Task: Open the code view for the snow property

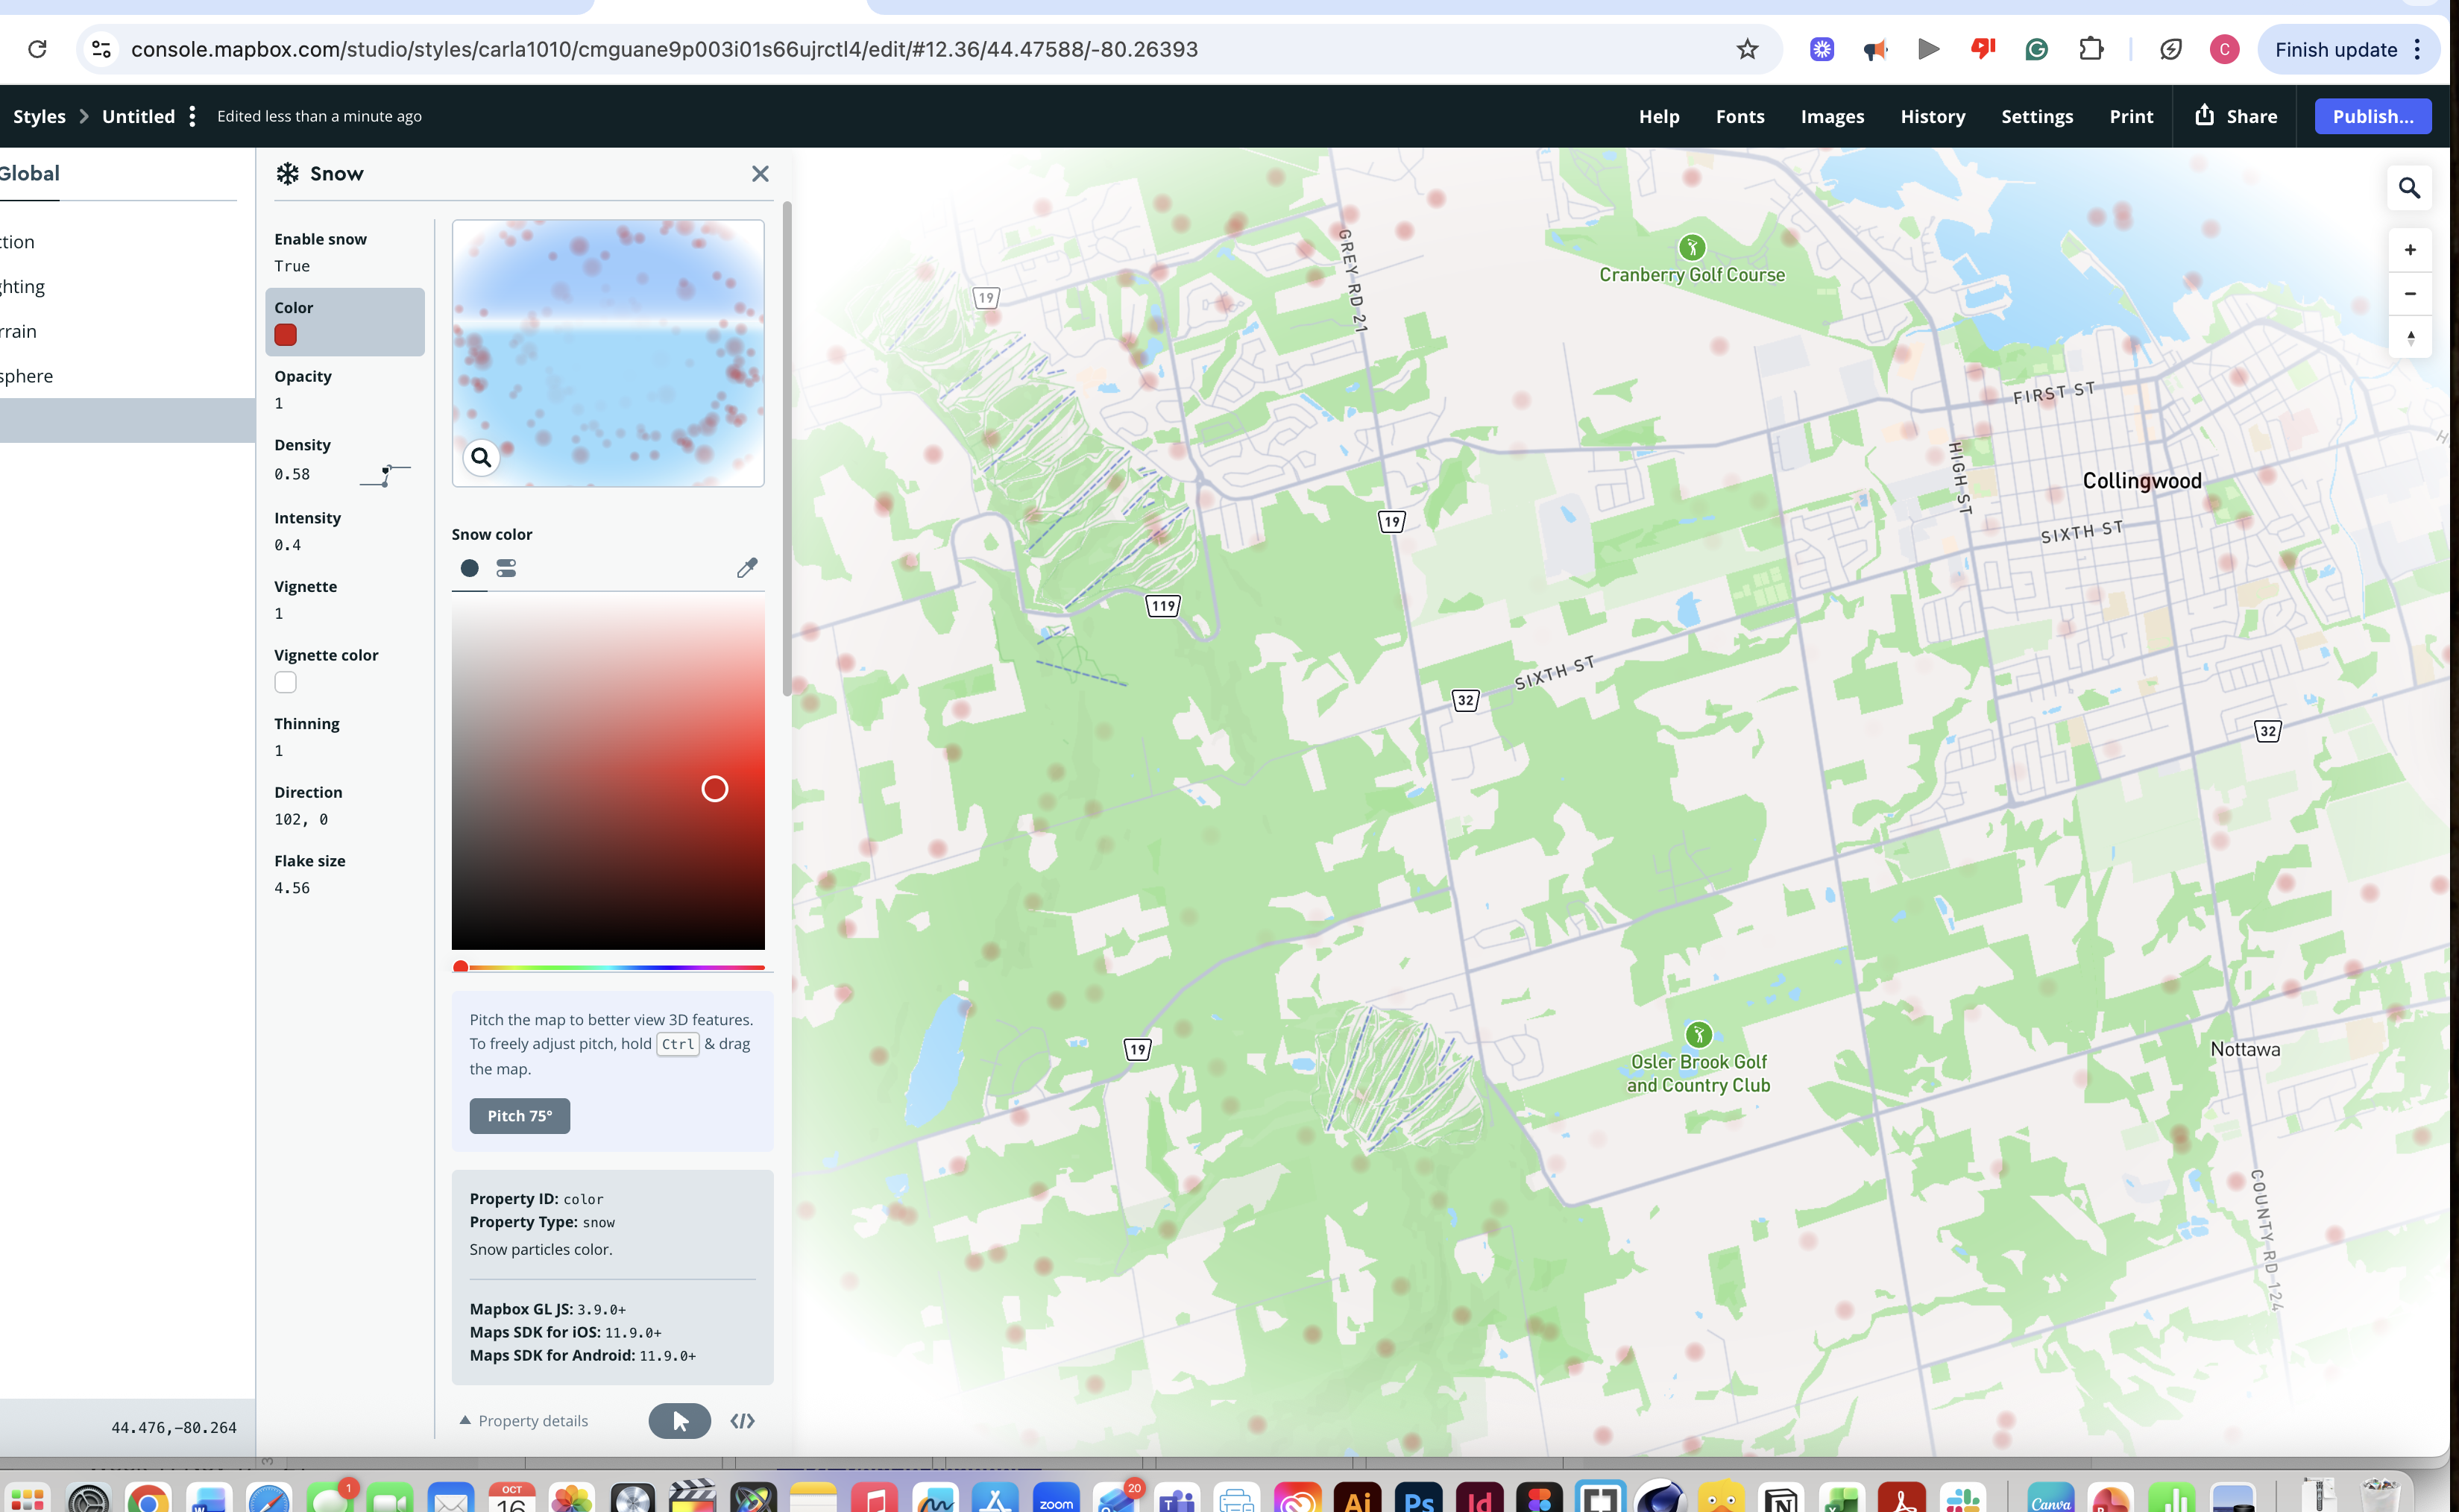Action: point(742,1420)
